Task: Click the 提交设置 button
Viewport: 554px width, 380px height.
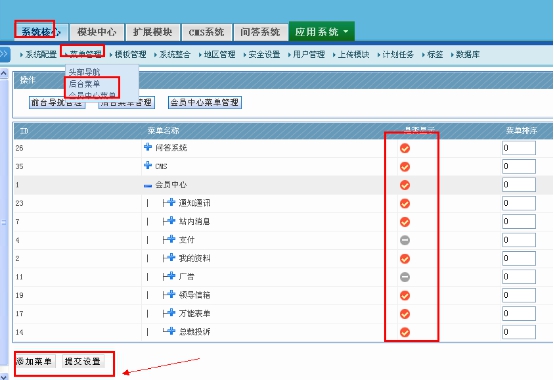Action: [83, 361]
